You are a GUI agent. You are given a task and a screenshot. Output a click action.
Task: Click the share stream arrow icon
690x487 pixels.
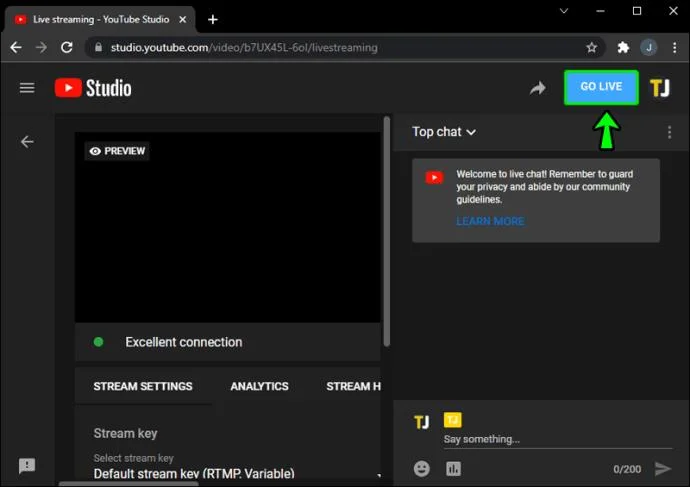537,88
